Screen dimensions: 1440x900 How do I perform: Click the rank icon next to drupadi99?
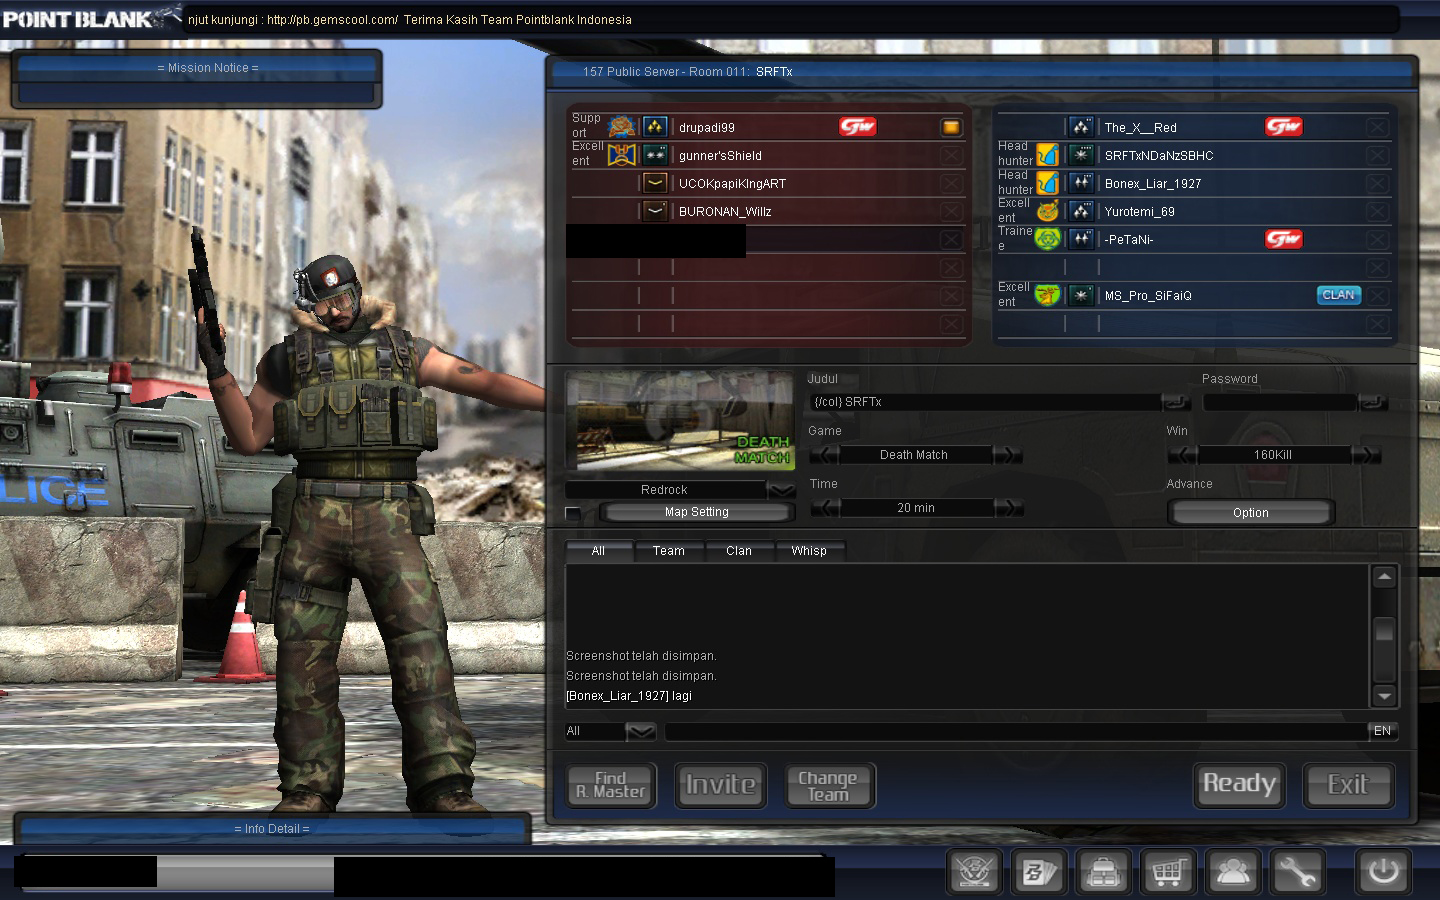point(655,127)
